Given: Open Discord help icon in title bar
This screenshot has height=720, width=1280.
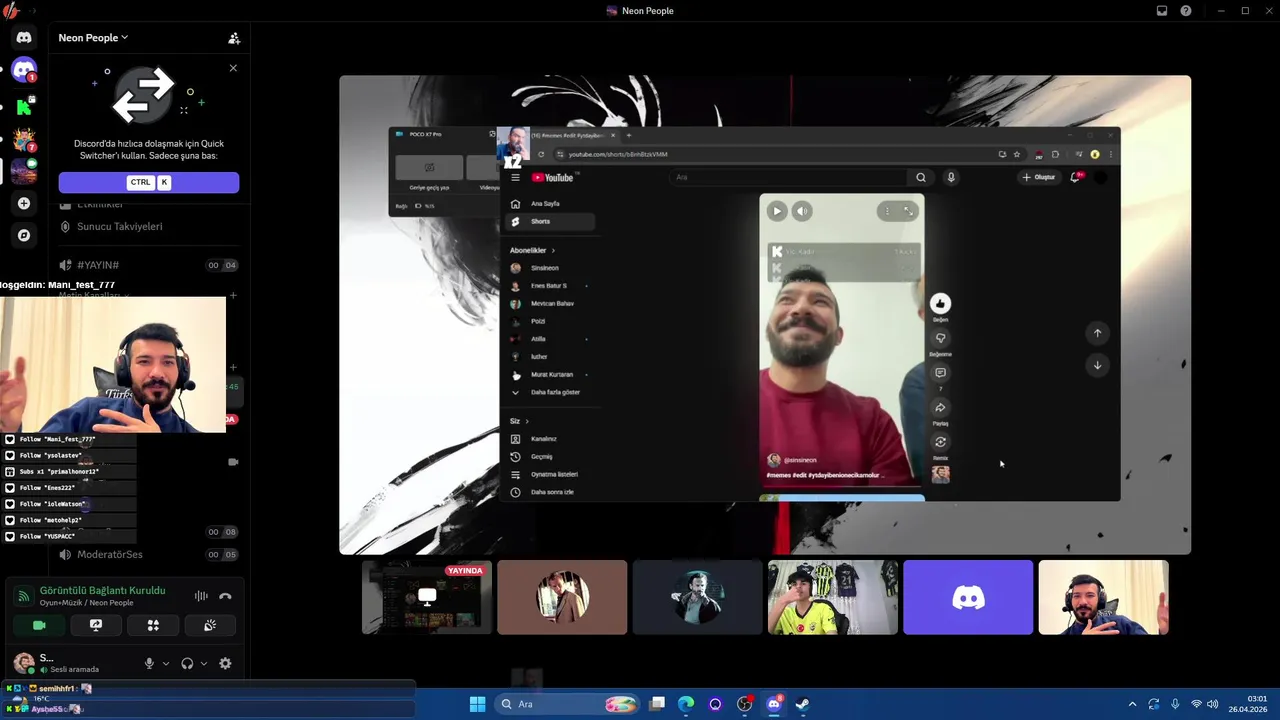Looking at the screenshot, I should (1186, 11).
